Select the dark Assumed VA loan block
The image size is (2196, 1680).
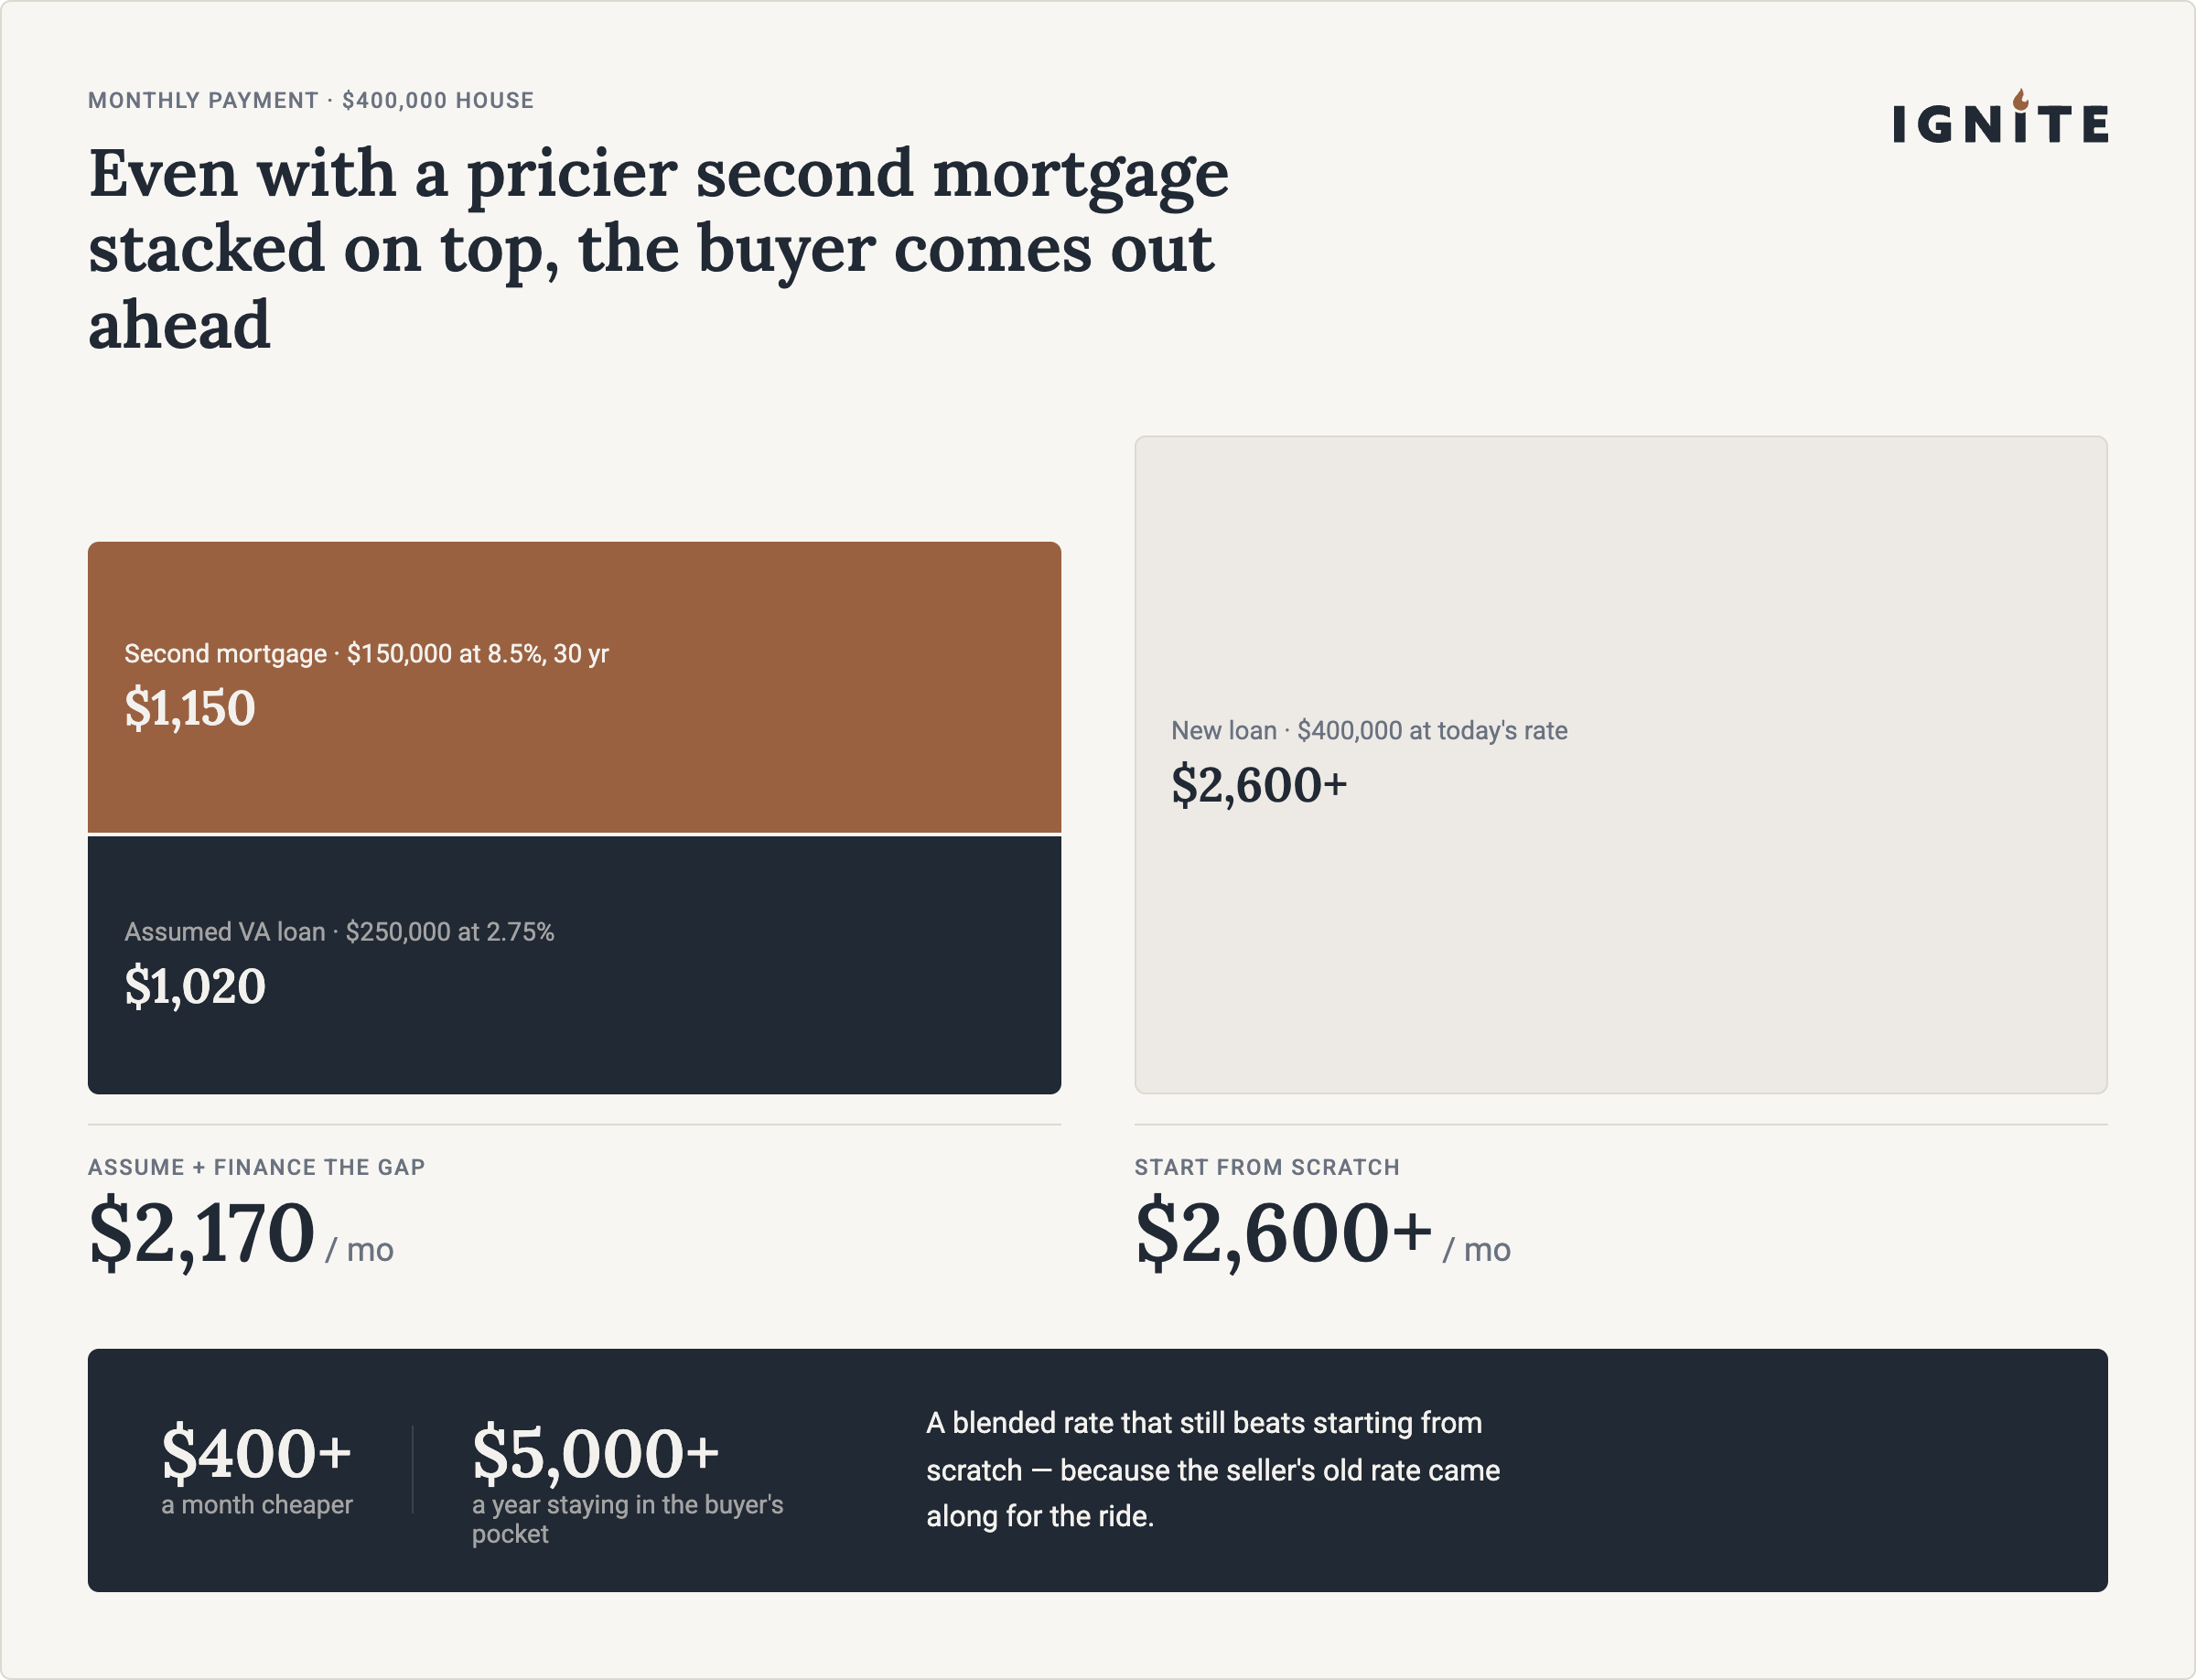coord(574,965)
